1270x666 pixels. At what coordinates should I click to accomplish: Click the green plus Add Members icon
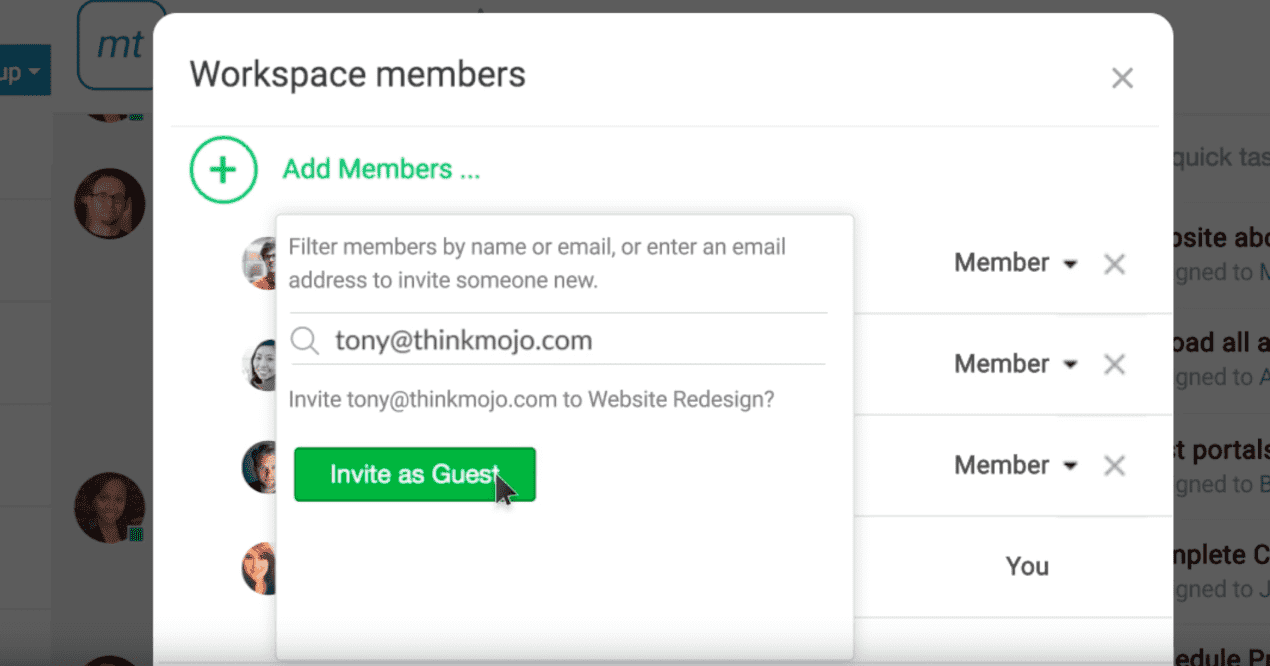coord(223,170)
